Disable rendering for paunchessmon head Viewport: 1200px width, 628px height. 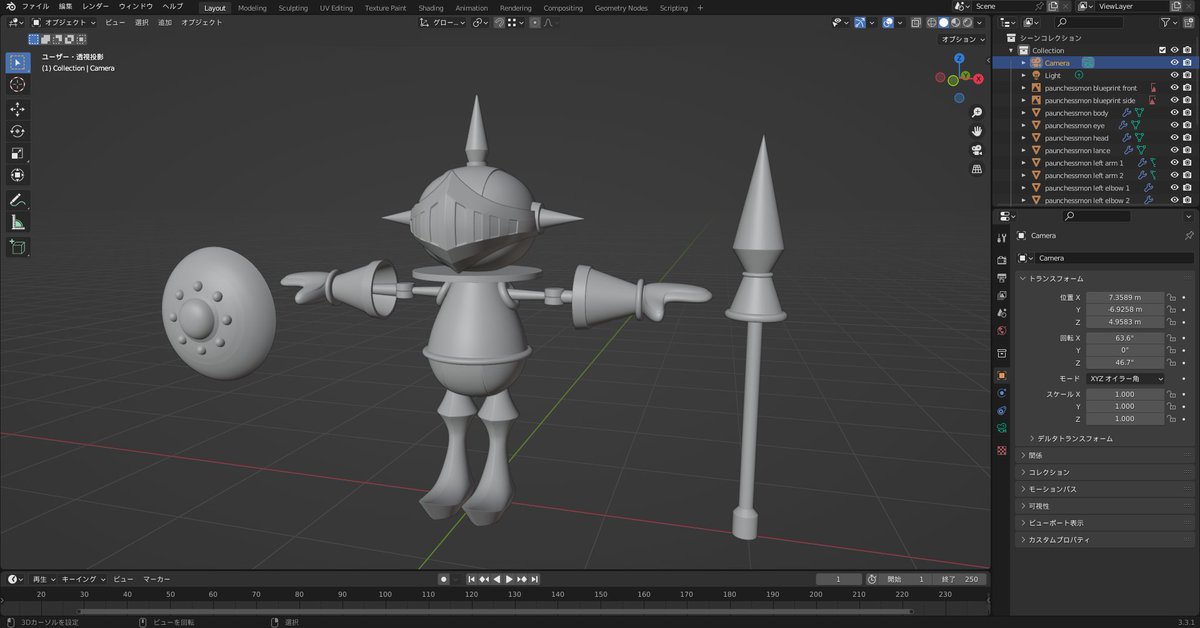[x=1187, y=138]
